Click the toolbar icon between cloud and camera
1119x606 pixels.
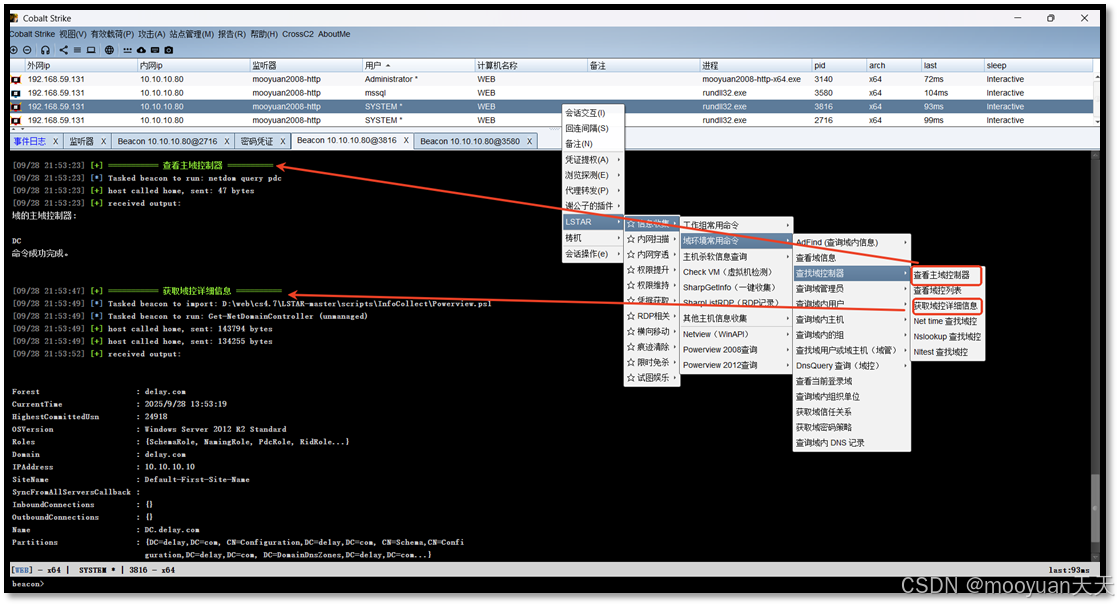click(x=155, y=50)
